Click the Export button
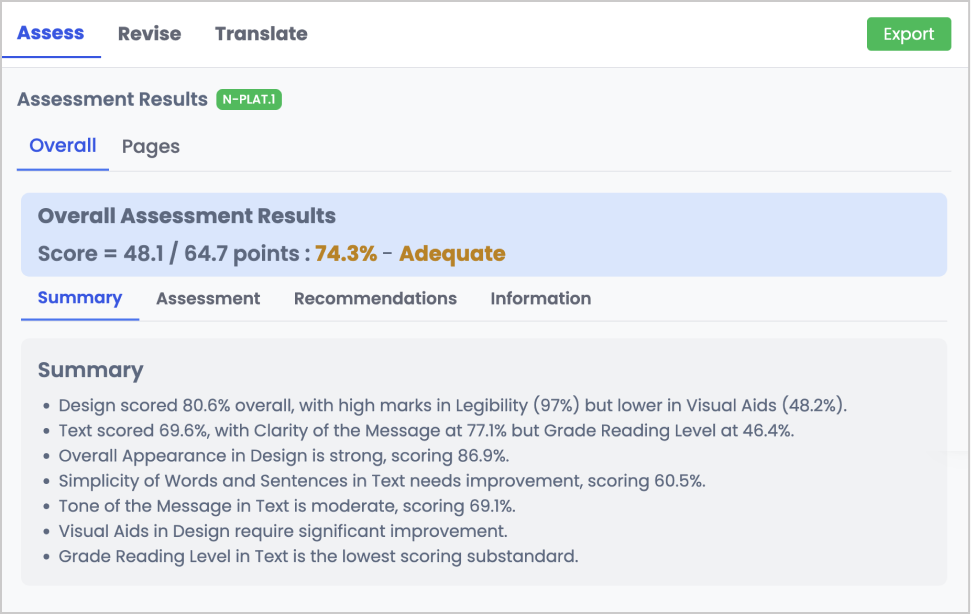971x614 pixels. coord(908,33)
